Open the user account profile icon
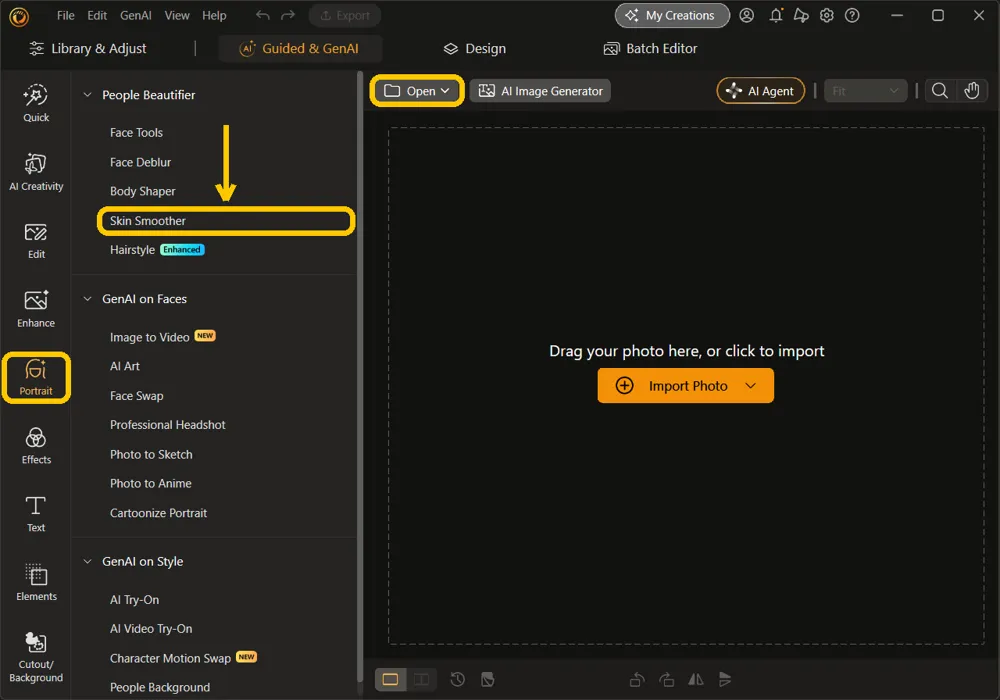 point(746,15)
